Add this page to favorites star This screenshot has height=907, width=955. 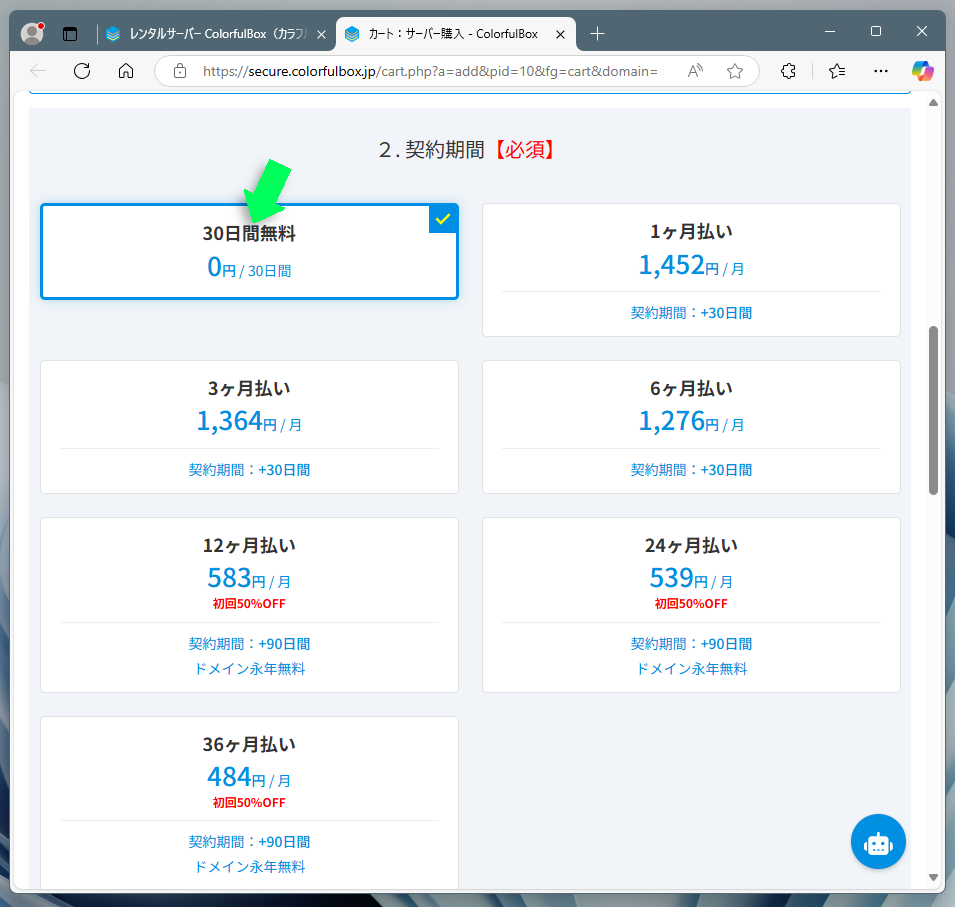click(735, 71)
